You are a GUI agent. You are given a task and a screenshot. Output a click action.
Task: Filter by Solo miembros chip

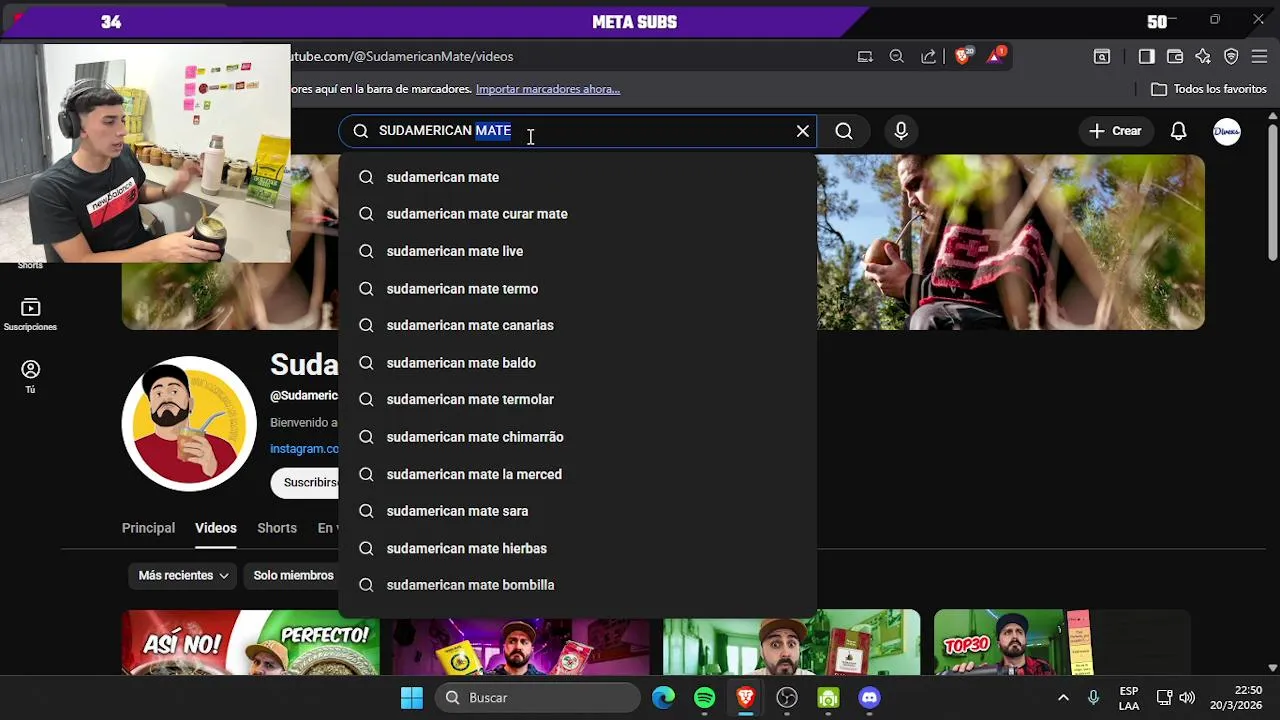[x=293, y=575]
